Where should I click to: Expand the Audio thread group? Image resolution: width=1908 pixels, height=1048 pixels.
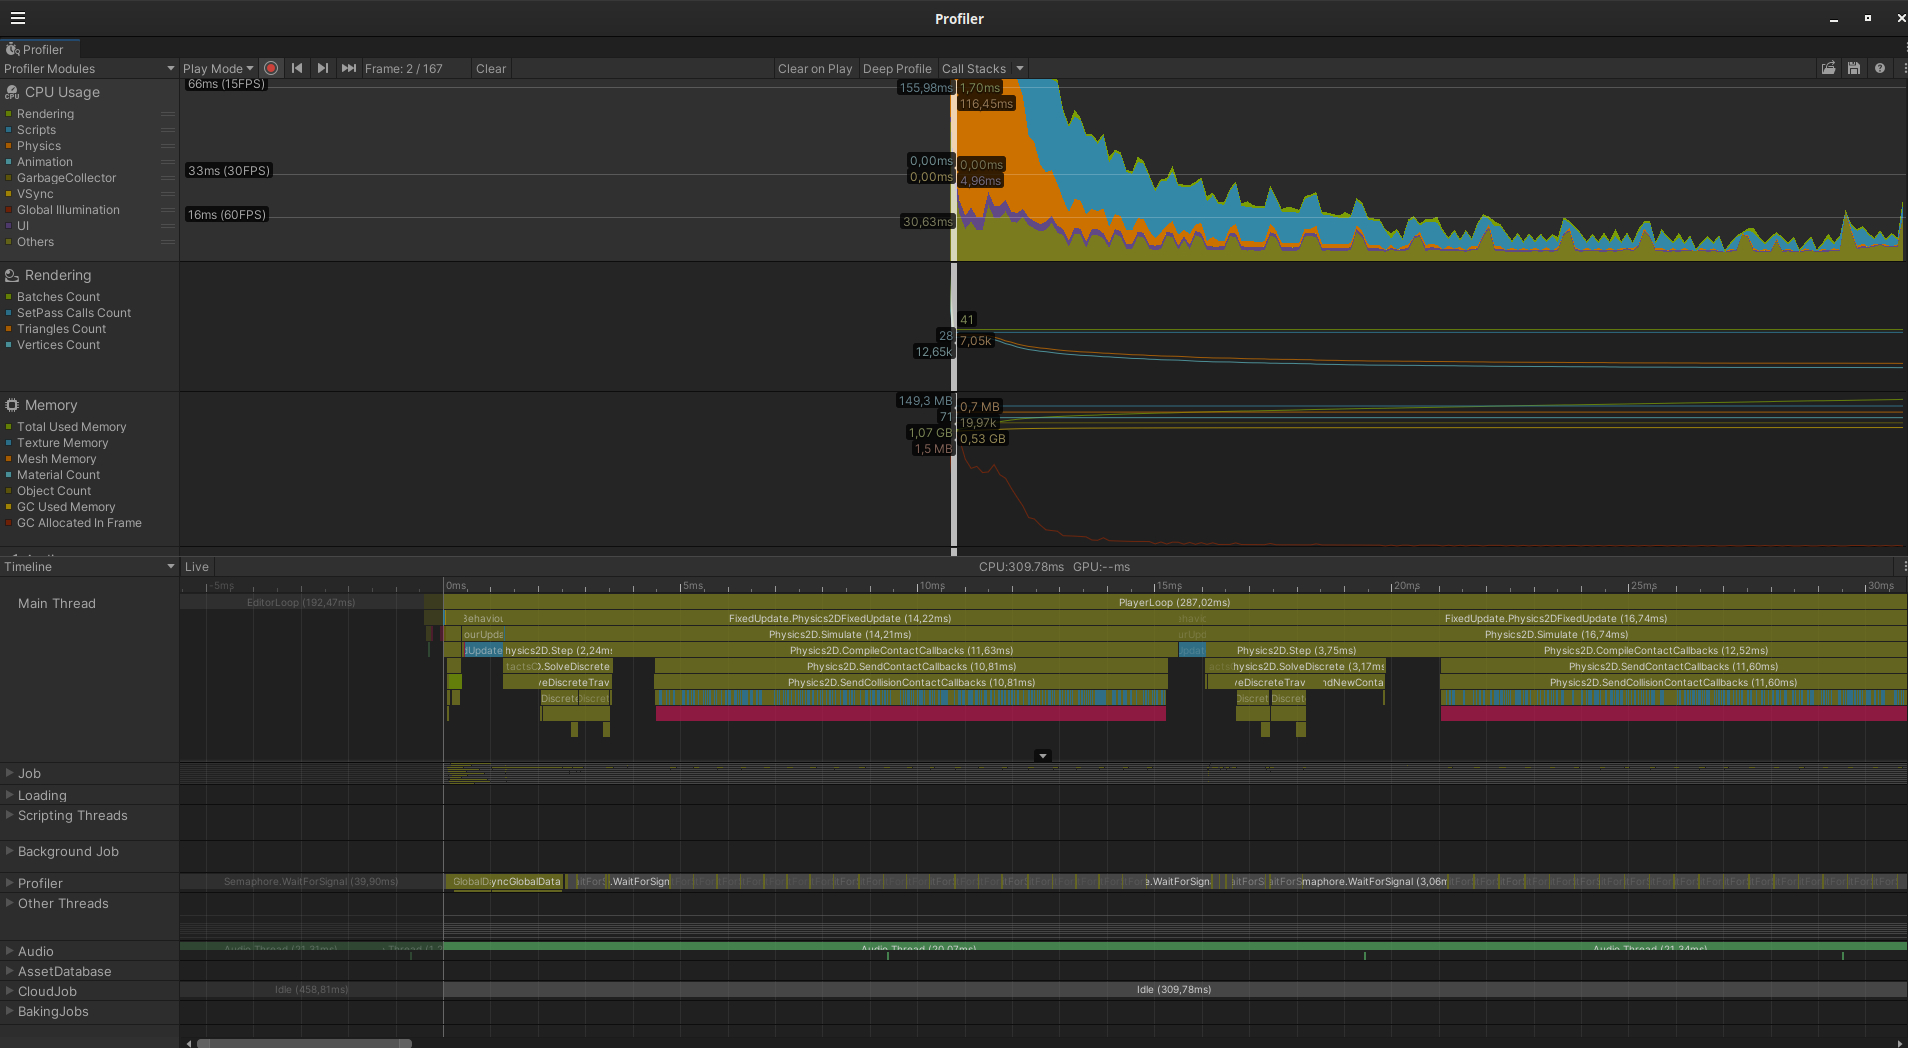(10, 951)
